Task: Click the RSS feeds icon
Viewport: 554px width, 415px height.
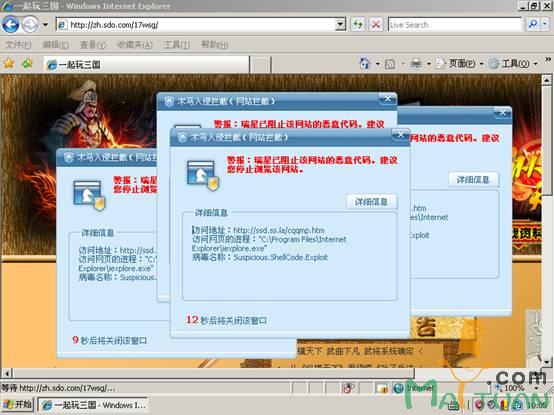Action: (x=390, y=64)
